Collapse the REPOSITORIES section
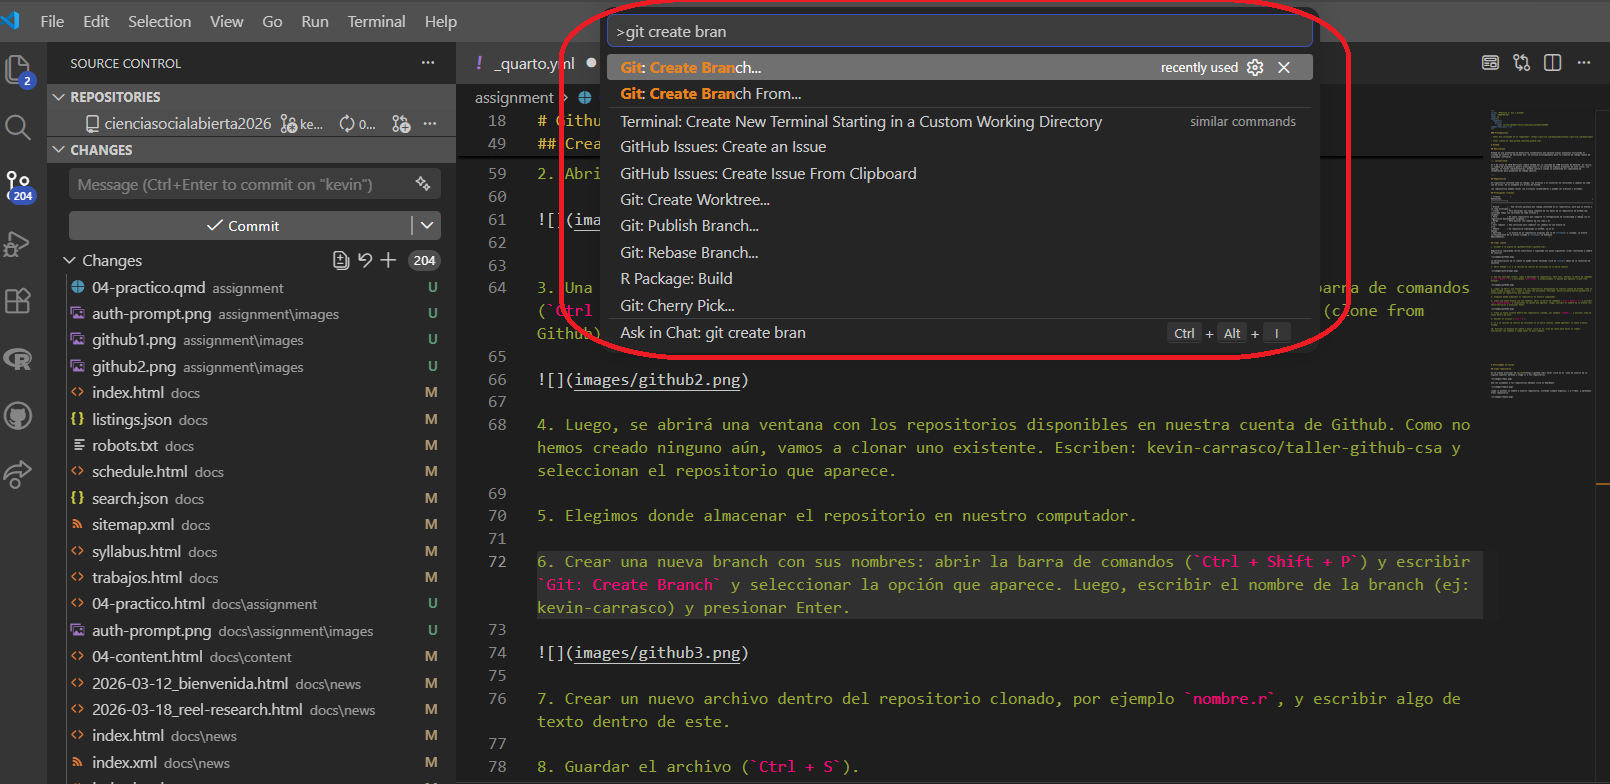Screen dimensions: 1610x784 (58, 97)
